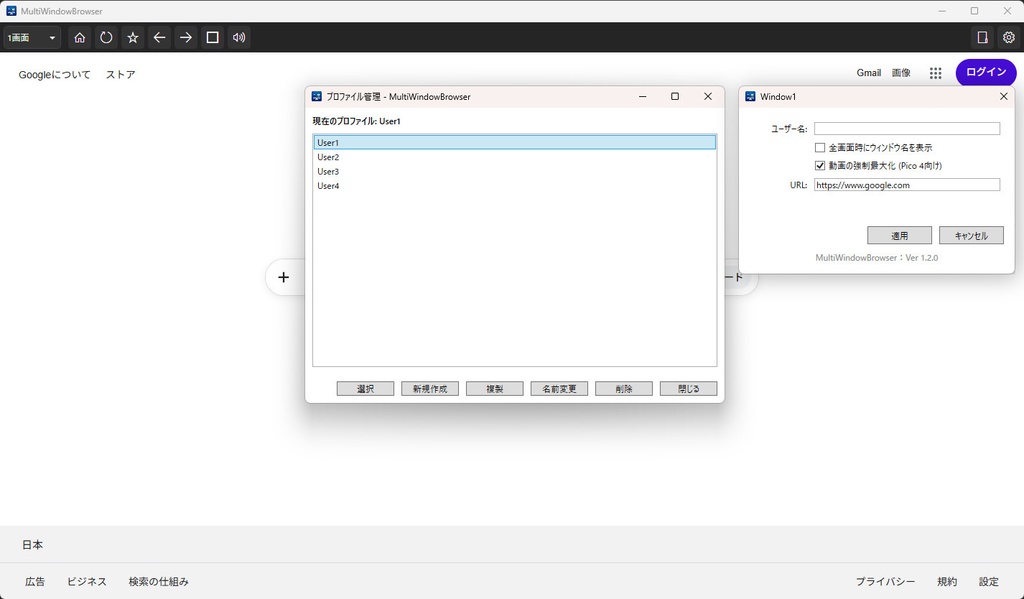Click the home icon in the toolbar
The height and width of the screenshot is (599, 1024).
(79, 37)
